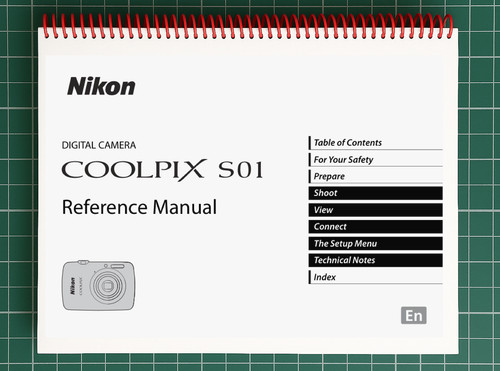Open the Connect section
500x371 pixels.
(376, 227)
